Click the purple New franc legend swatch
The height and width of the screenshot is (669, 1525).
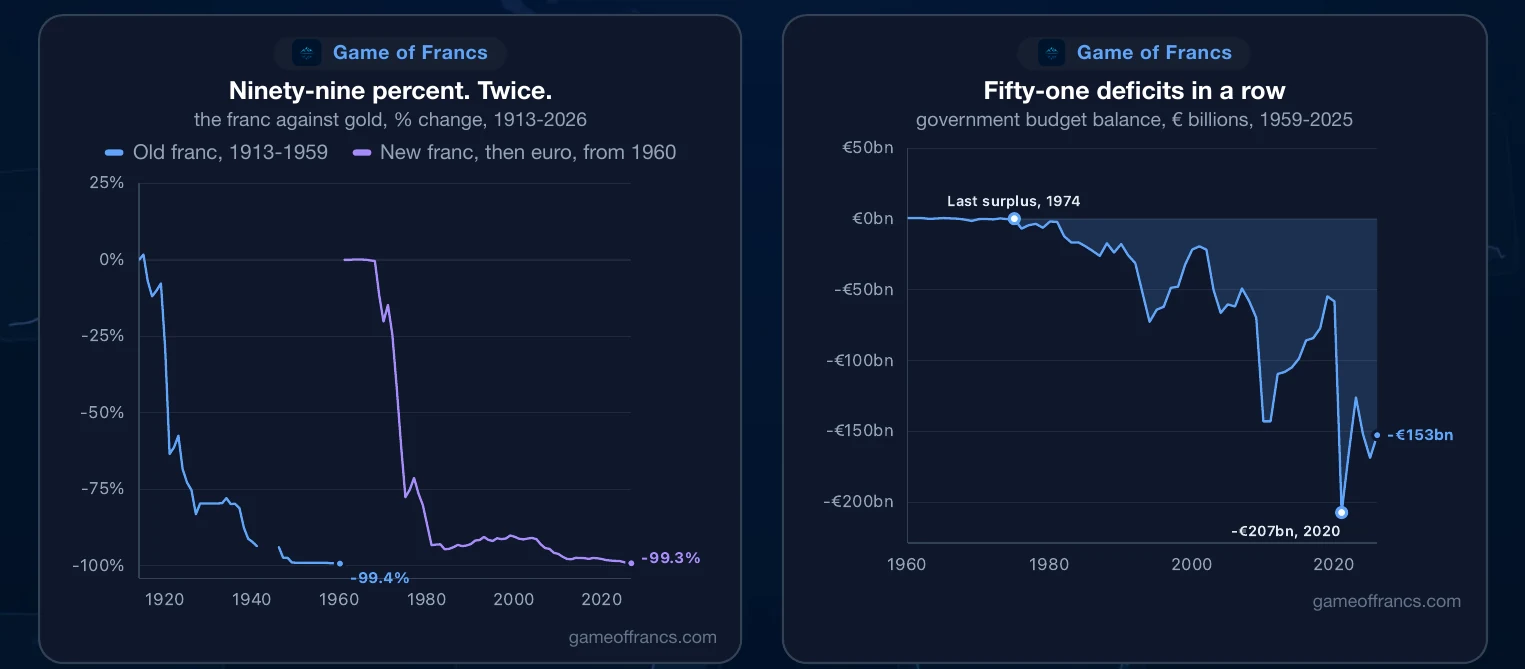tap(363, 153)
